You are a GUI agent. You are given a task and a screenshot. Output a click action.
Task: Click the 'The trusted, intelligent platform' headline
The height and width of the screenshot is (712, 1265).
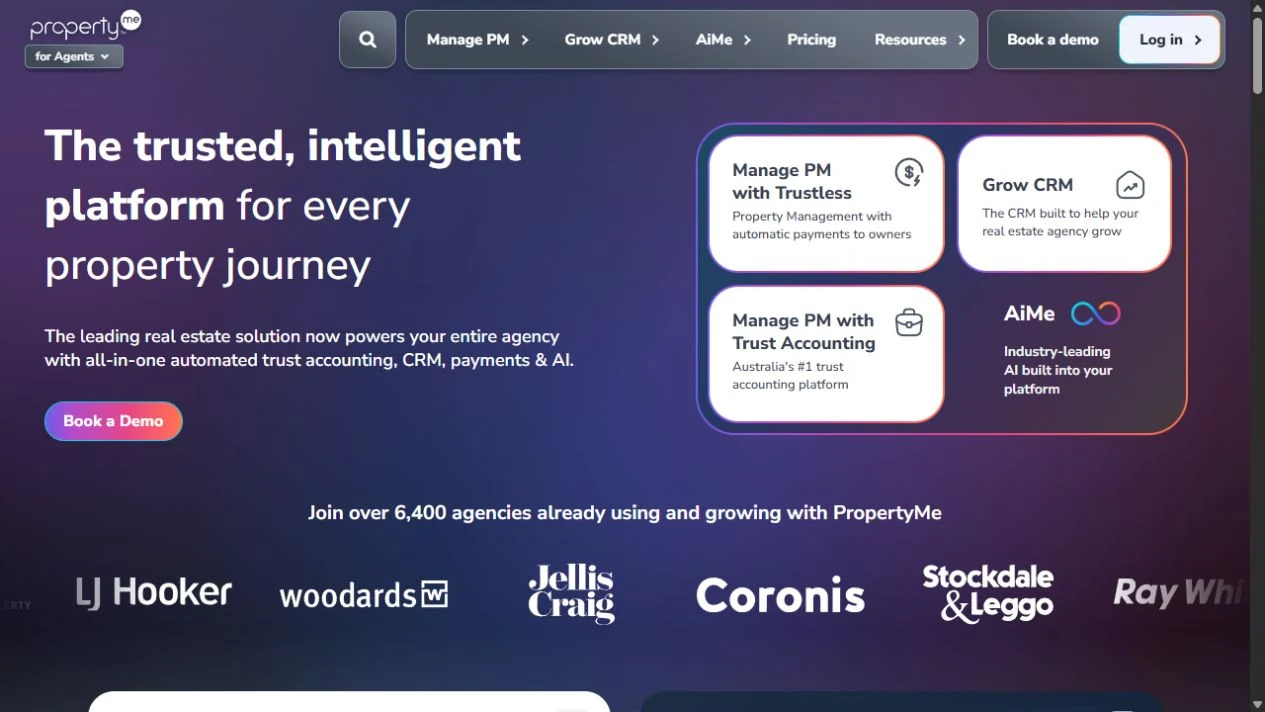tap(283, 205)
